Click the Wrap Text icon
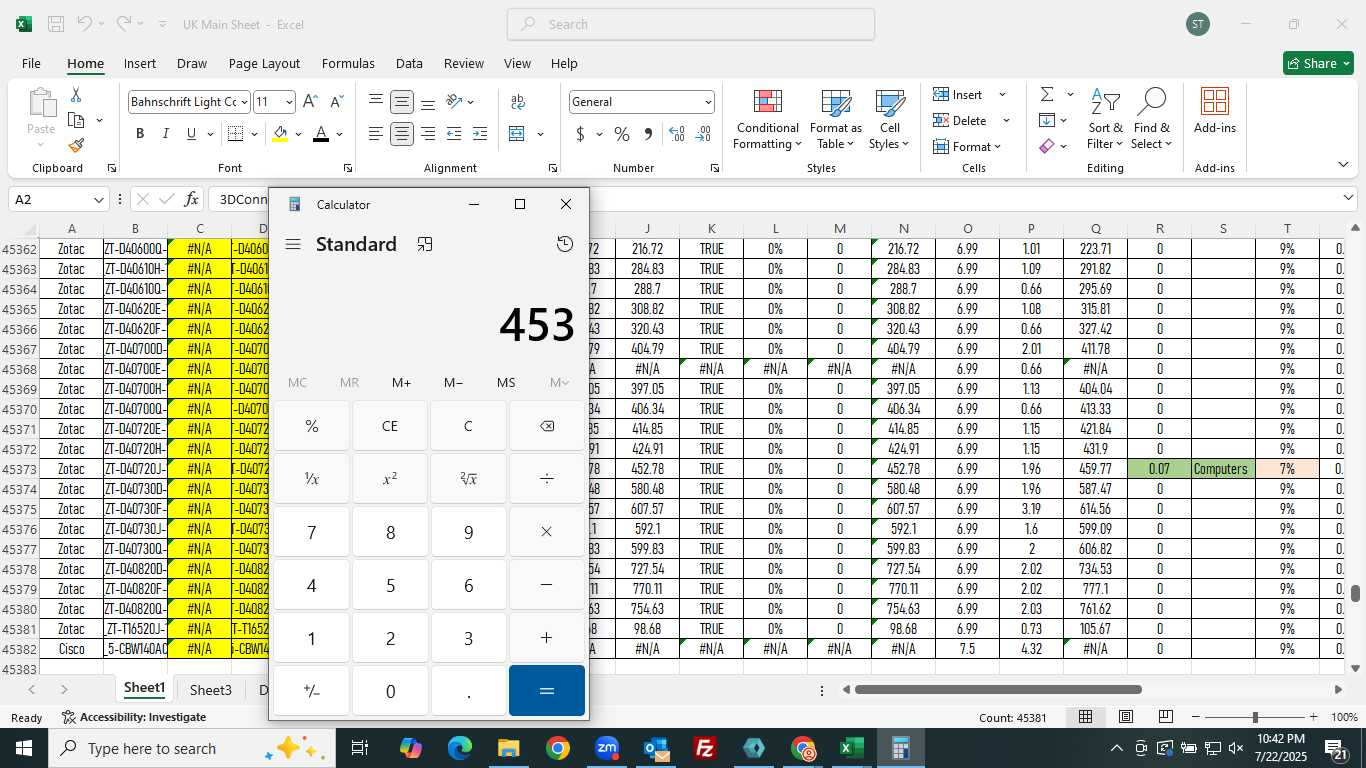Image resolution: width=1366 pixels, height=768 pixels. tap(518, 102)
